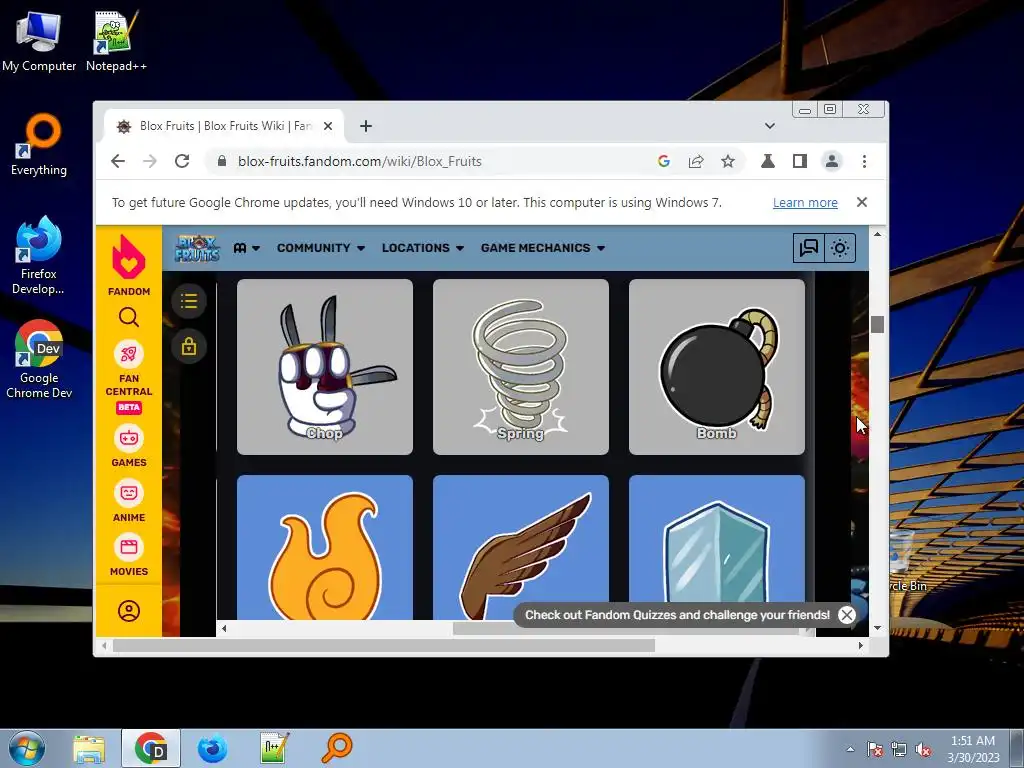Open Chrome Labs flask icon

767,161
